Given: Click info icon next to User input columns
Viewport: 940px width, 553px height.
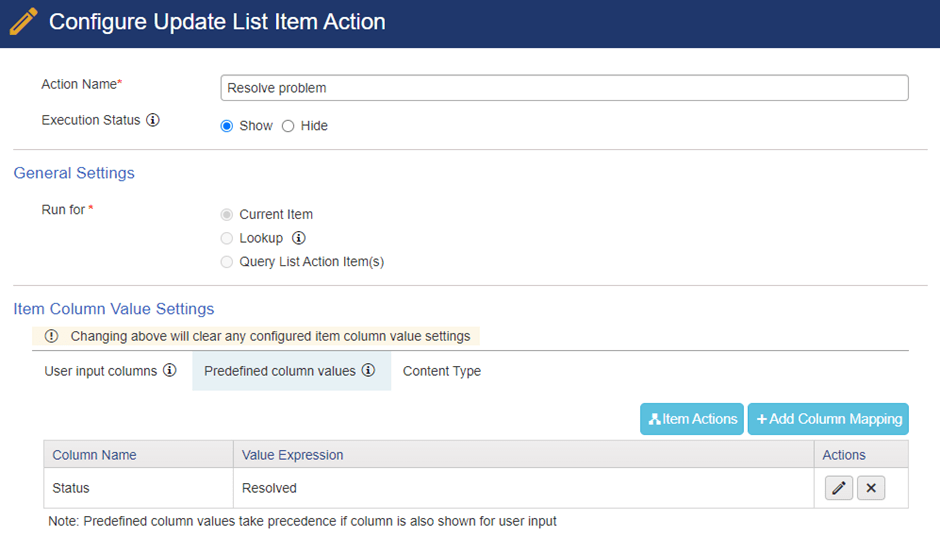Looking at the screenshot, I should (x=170, y=370).
